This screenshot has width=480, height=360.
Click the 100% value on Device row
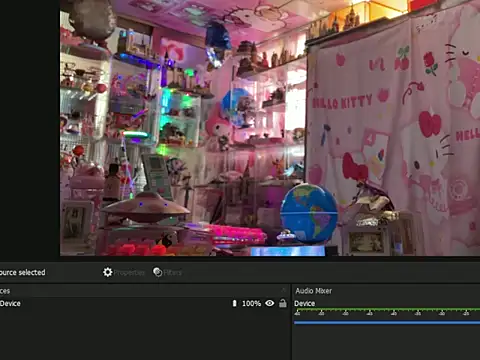pyautogui.click(x=251, y=303)
